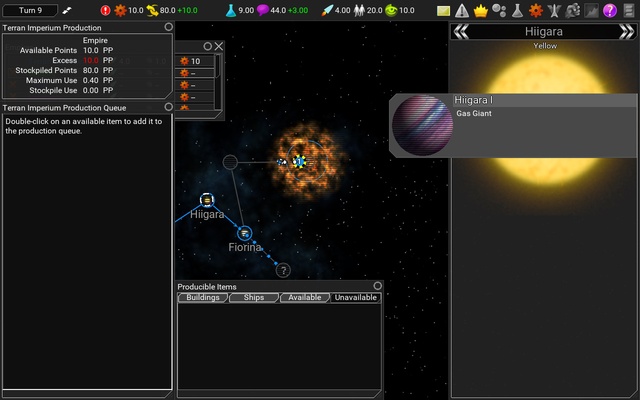Open production screen orange gear button
The width and height of the screenshot is (640, 400).
point(536,11)
